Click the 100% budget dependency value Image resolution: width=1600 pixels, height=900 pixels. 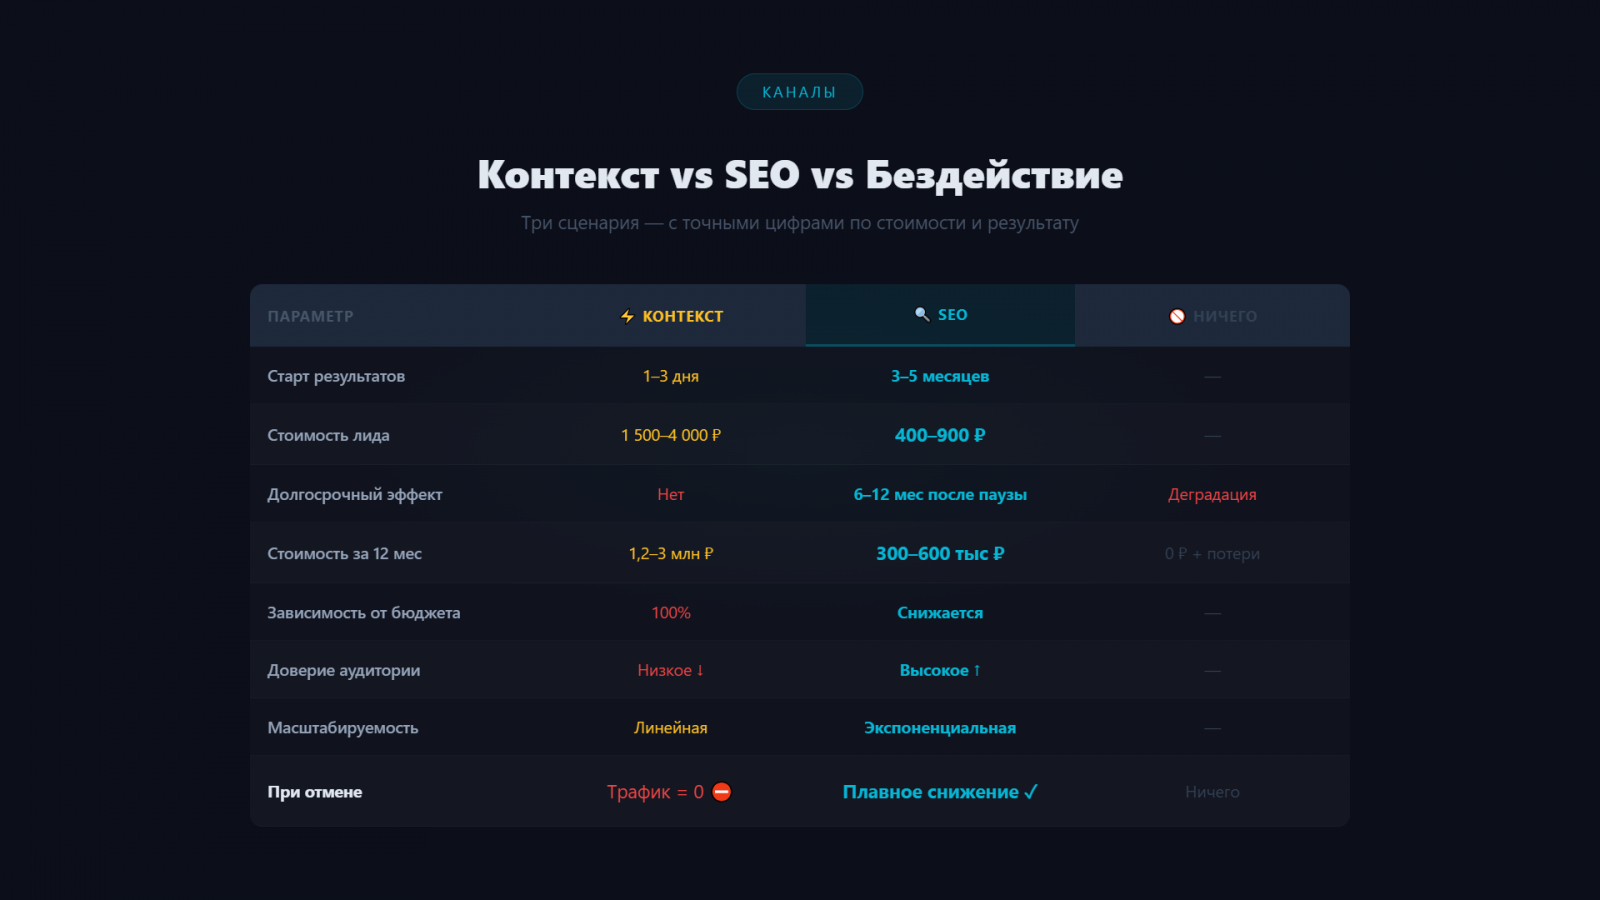671,612
